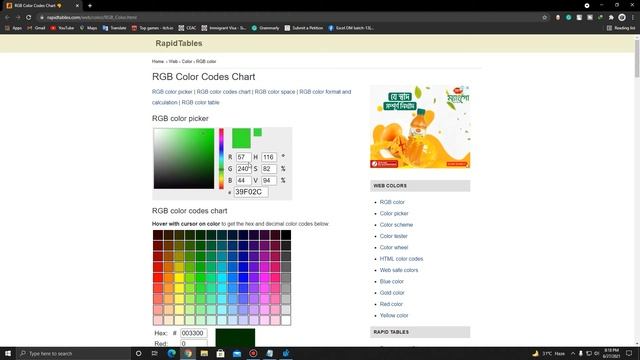Open a new browser tab with the plus icon

pyautogui.click(x=90, y=6)
